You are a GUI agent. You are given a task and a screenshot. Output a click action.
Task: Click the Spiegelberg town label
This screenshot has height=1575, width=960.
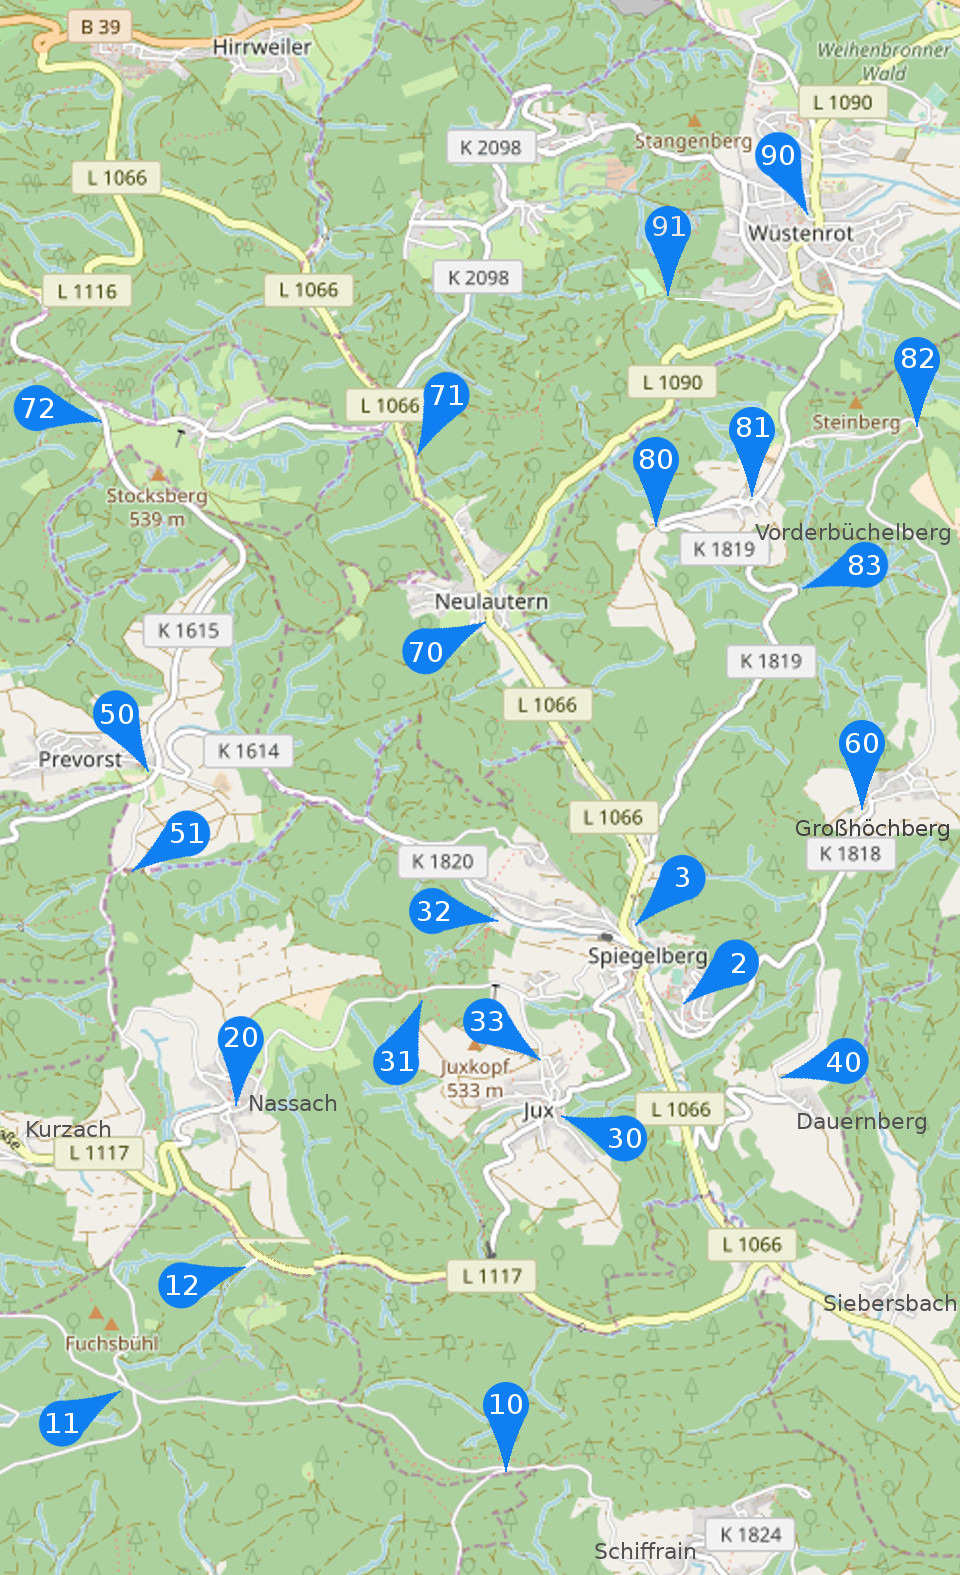pyautogui.click(x=647, y=956)
